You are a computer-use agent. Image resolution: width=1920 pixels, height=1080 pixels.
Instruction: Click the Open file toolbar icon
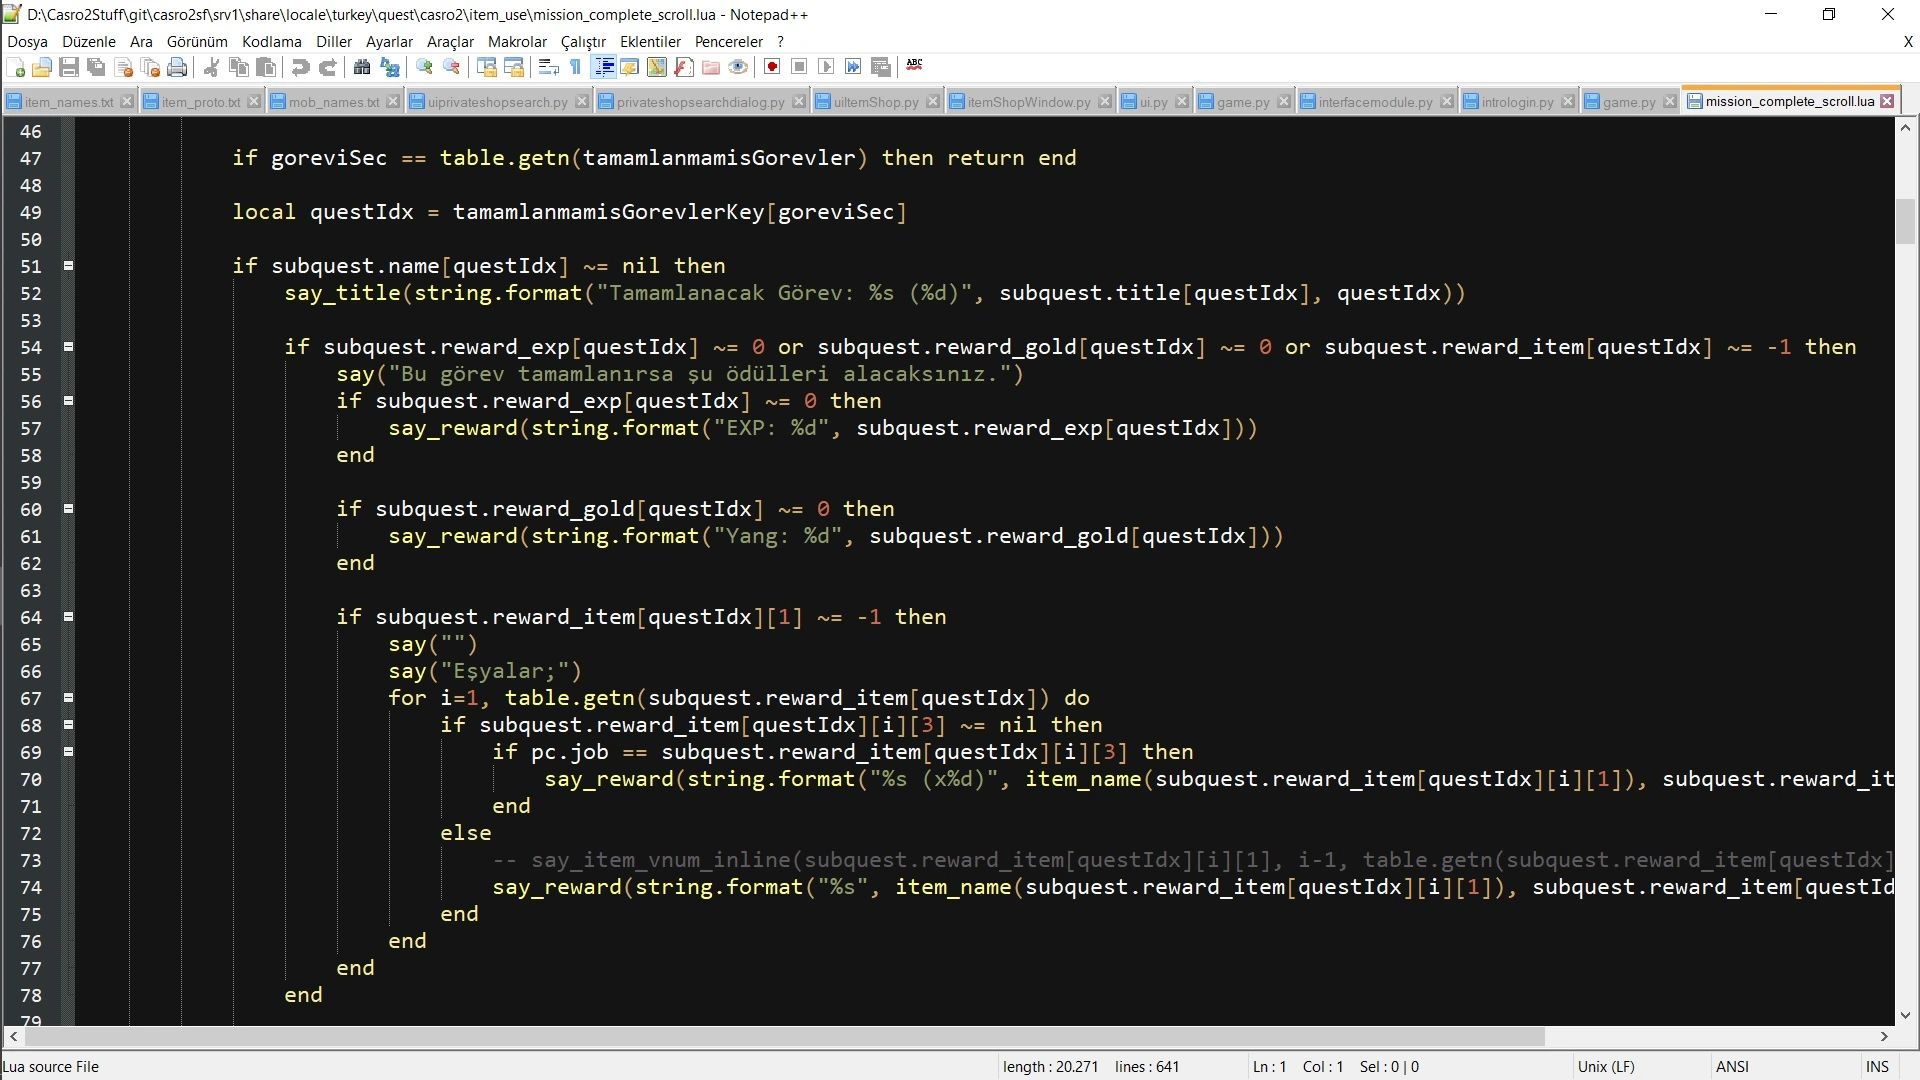[42, 67]
